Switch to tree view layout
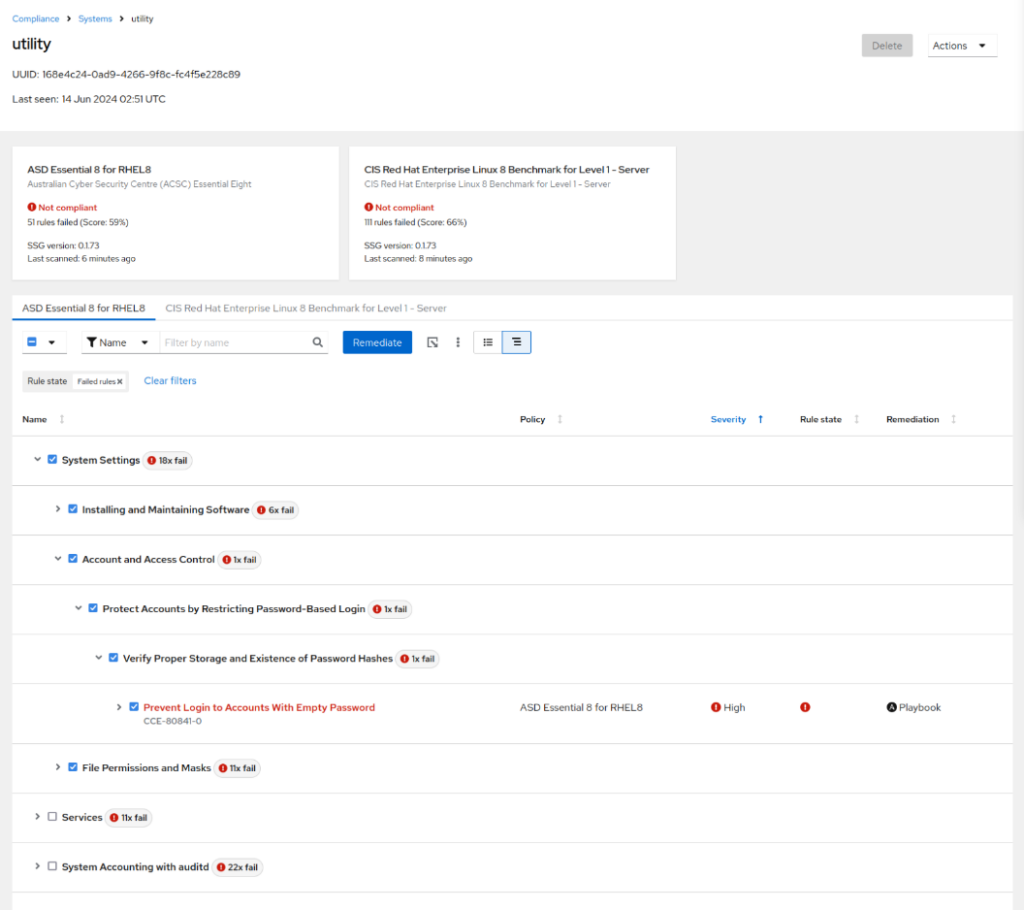The width and height of the screenshot is (1024, 910). click(516, 342)
